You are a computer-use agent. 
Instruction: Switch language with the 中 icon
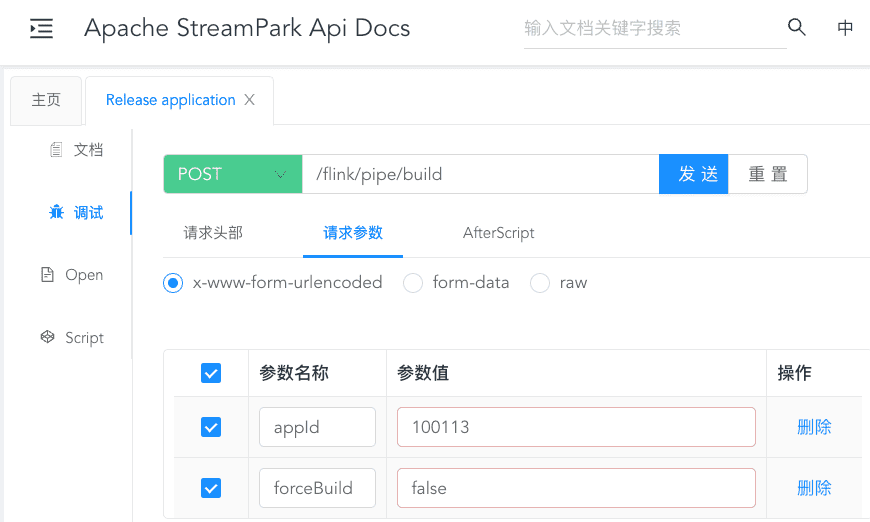coord(845,28)
